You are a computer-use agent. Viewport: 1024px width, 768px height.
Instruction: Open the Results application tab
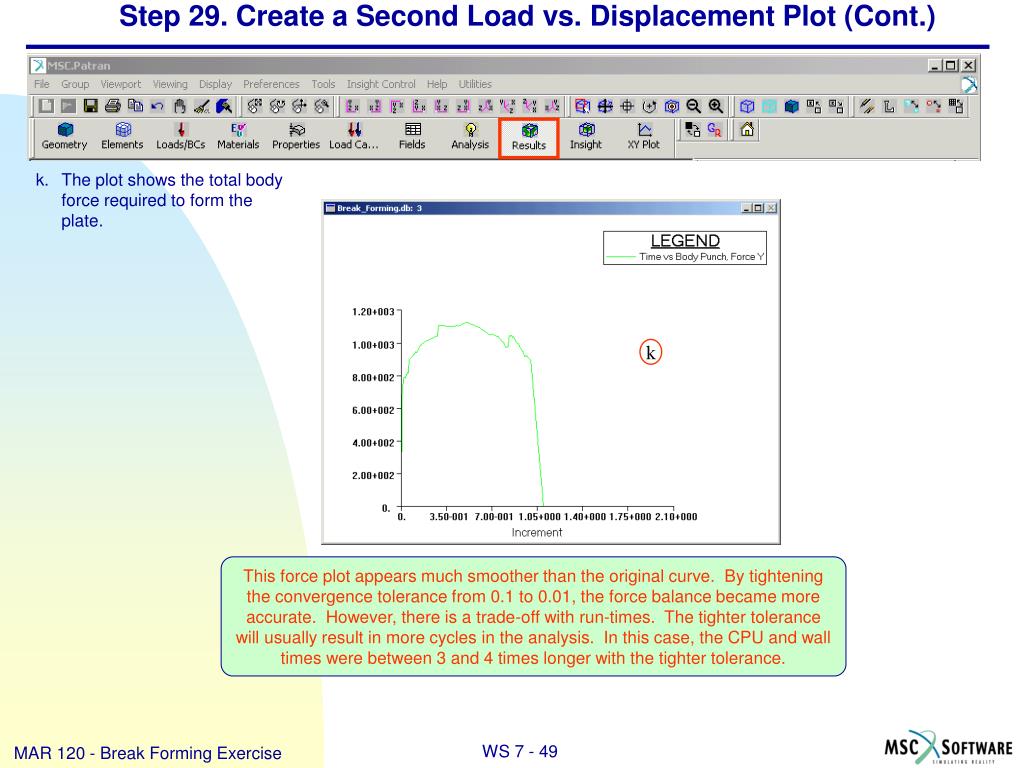point(529,138)
